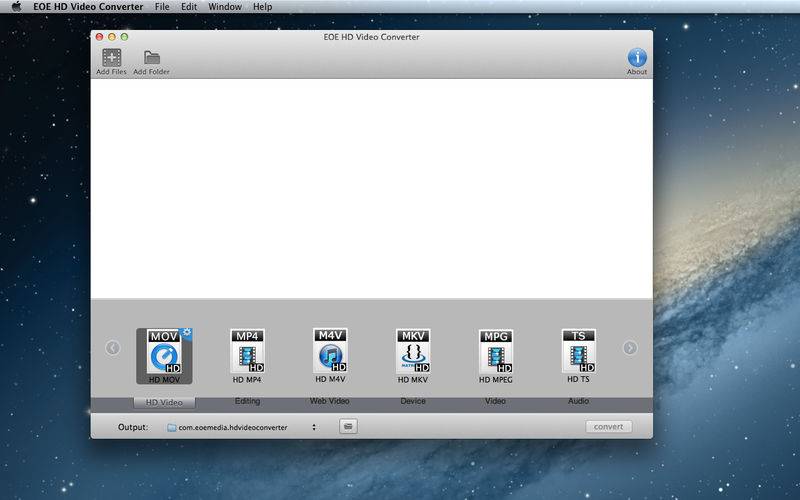Image resolution: width=800 pixels, height=500 pixels.
Task: Select the Video category tab
Action: (495, 402)
